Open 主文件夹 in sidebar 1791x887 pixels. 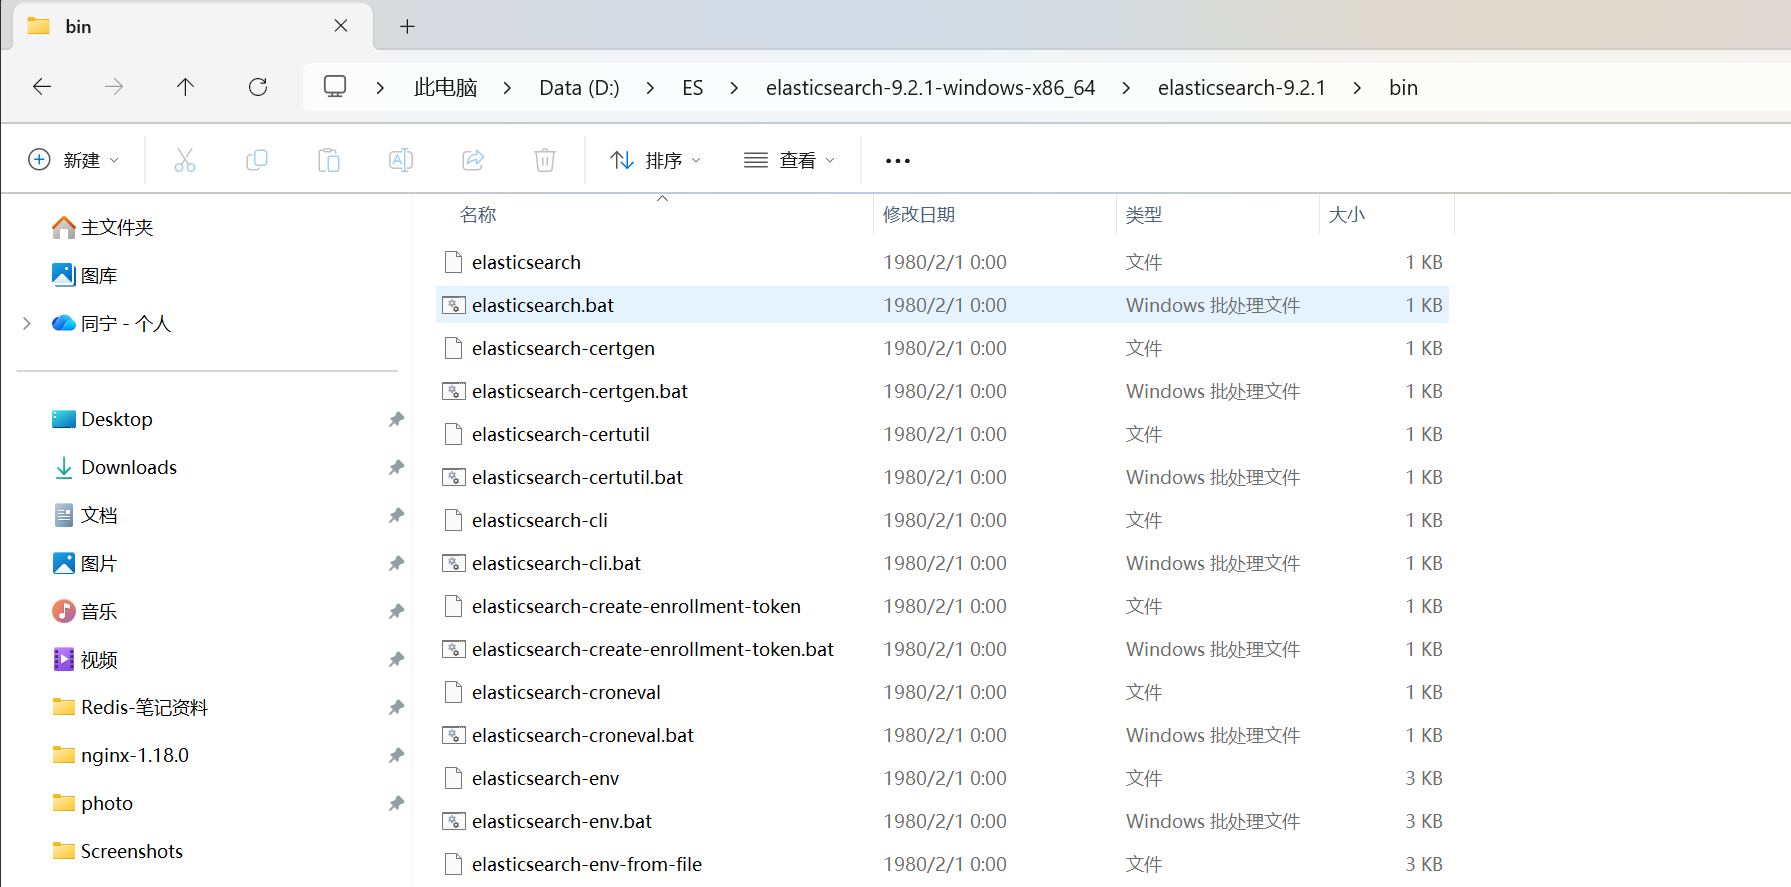point(103,227)
